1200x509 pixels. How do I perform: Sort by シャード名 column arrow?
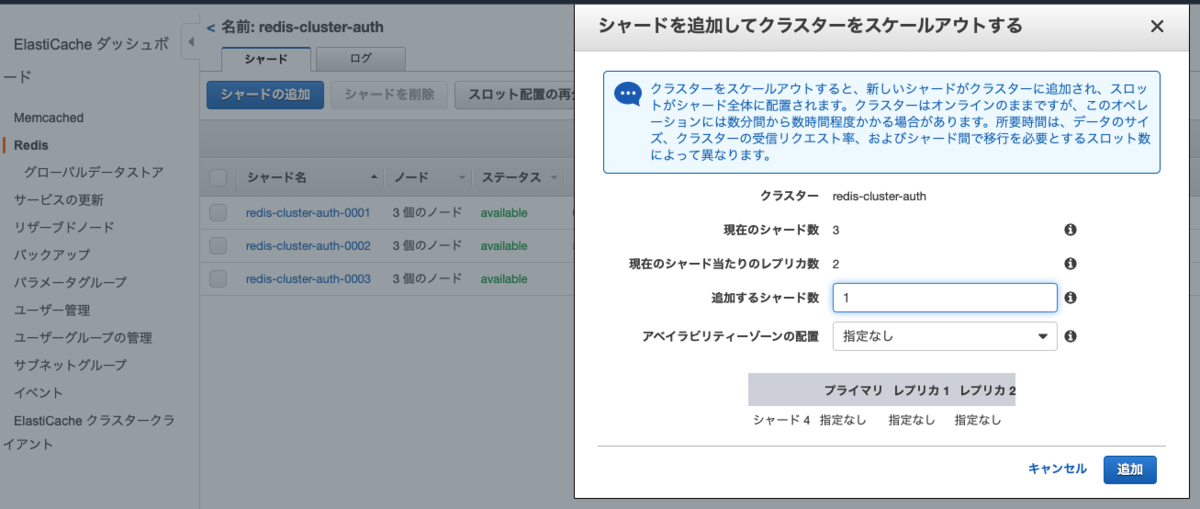(374, 177)
